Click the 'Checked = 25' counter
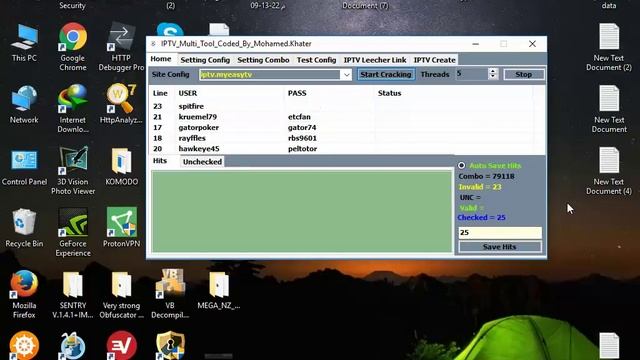 click(x=482, y=218)
